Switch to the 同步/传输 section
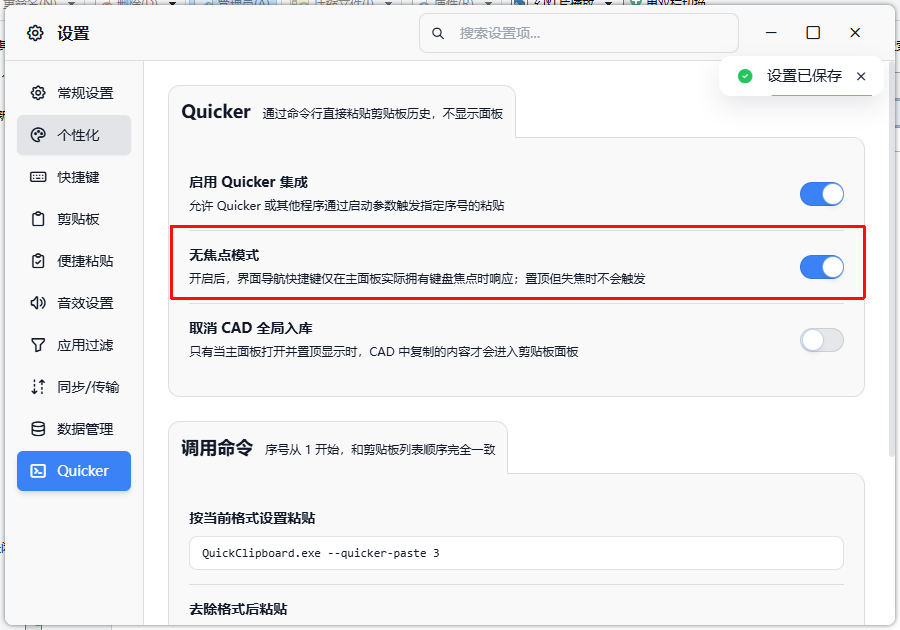 coord(74,387)
